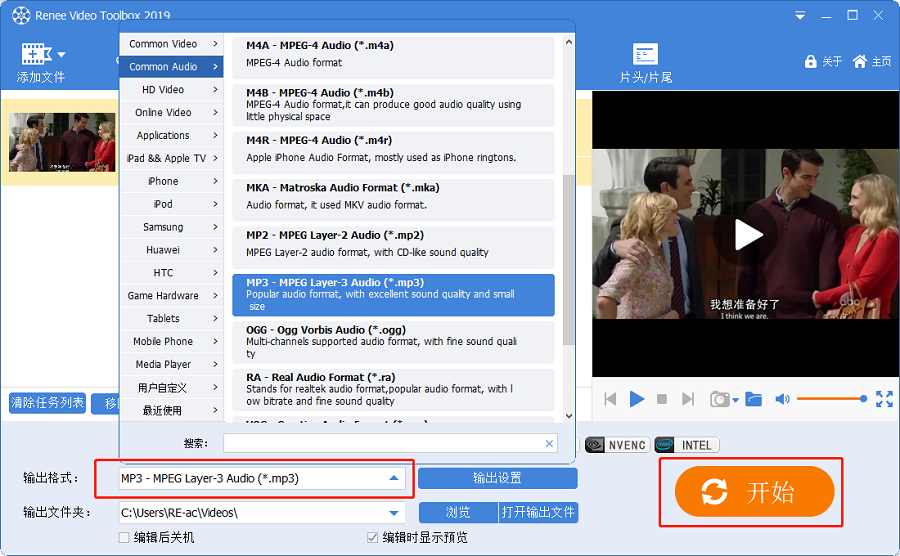Select MP3 - MPEG Layer-3 Audio
This screenshot has height=556, width=900.
point(393,295)
